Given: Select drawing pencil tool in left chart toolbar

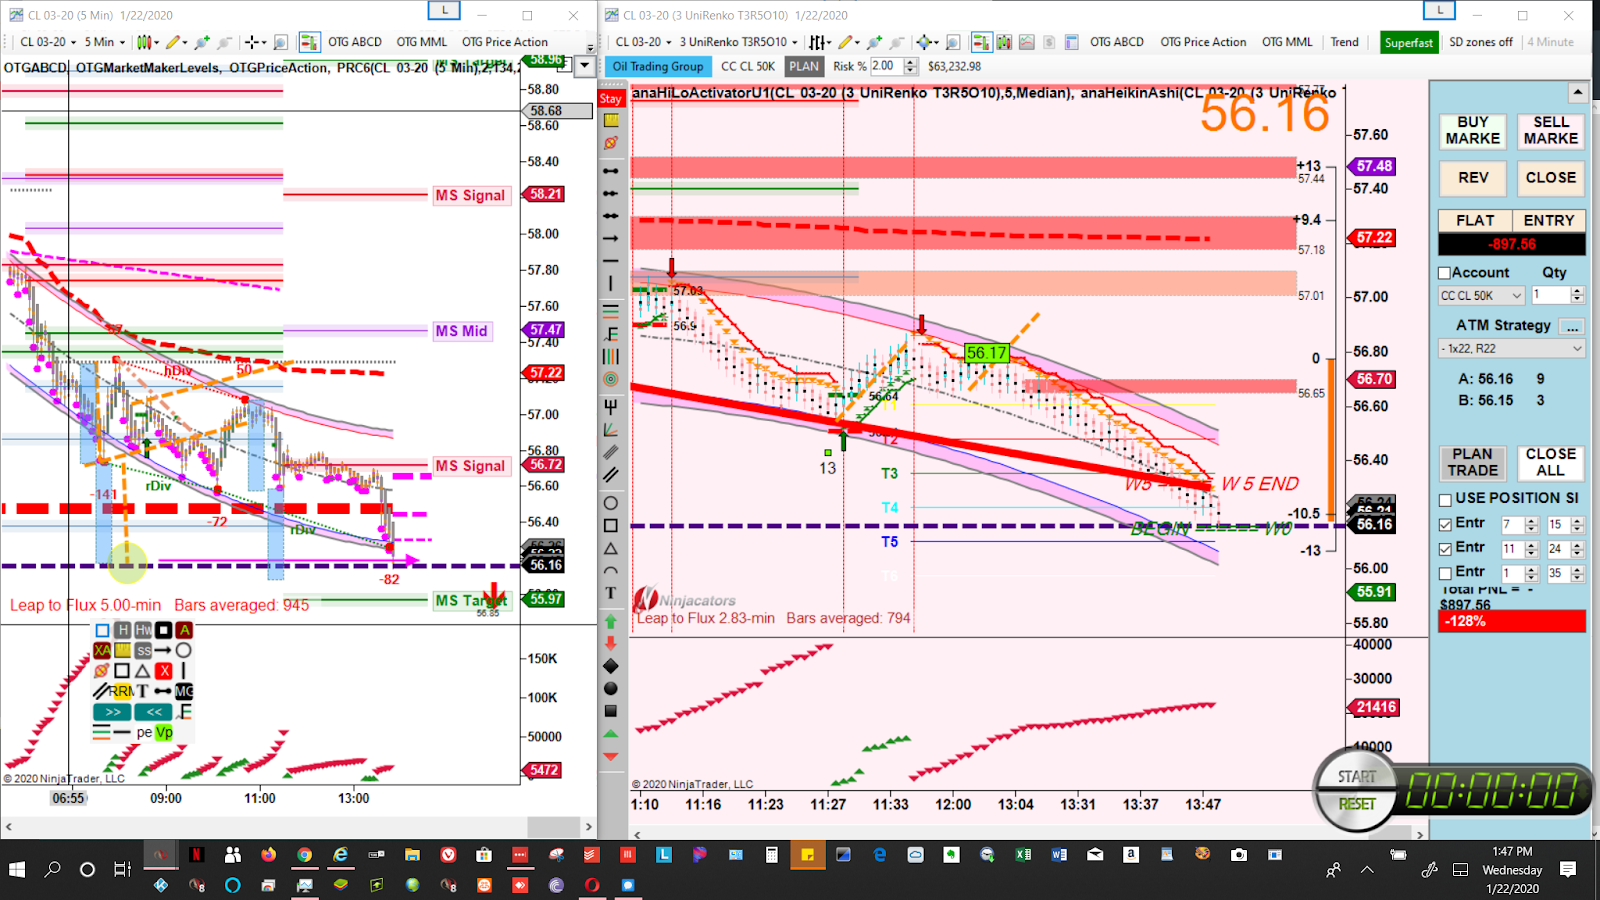Looking at the screenshot, I should click(x=176, y=42).
